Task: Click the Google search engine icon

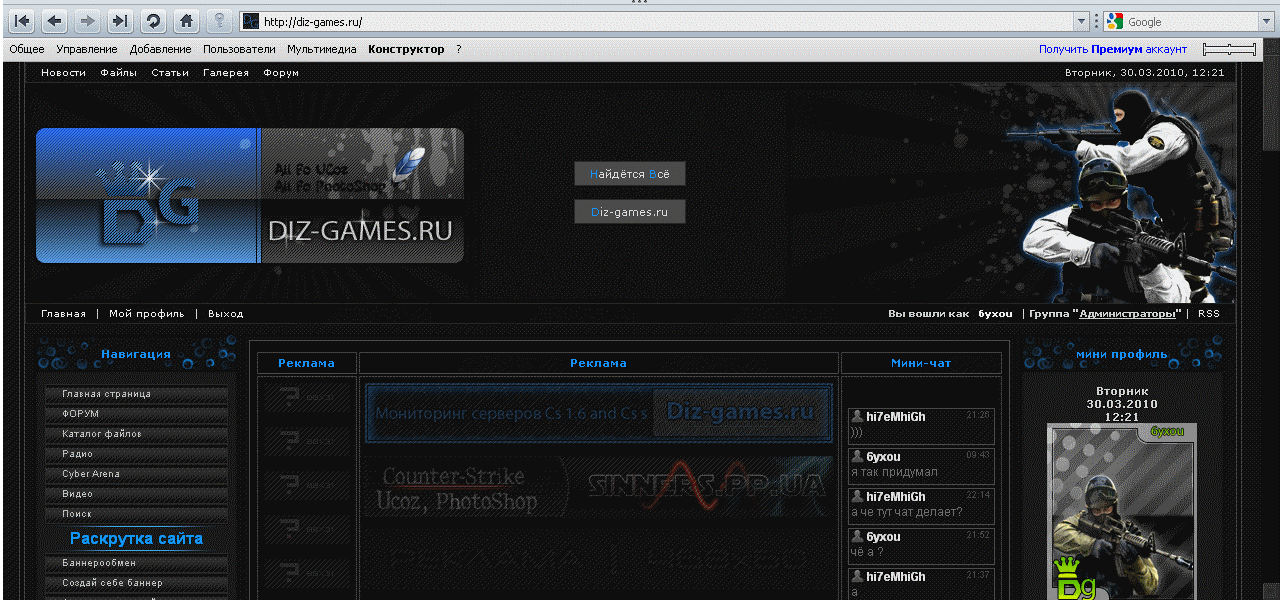Action: tap(1115, 21)
